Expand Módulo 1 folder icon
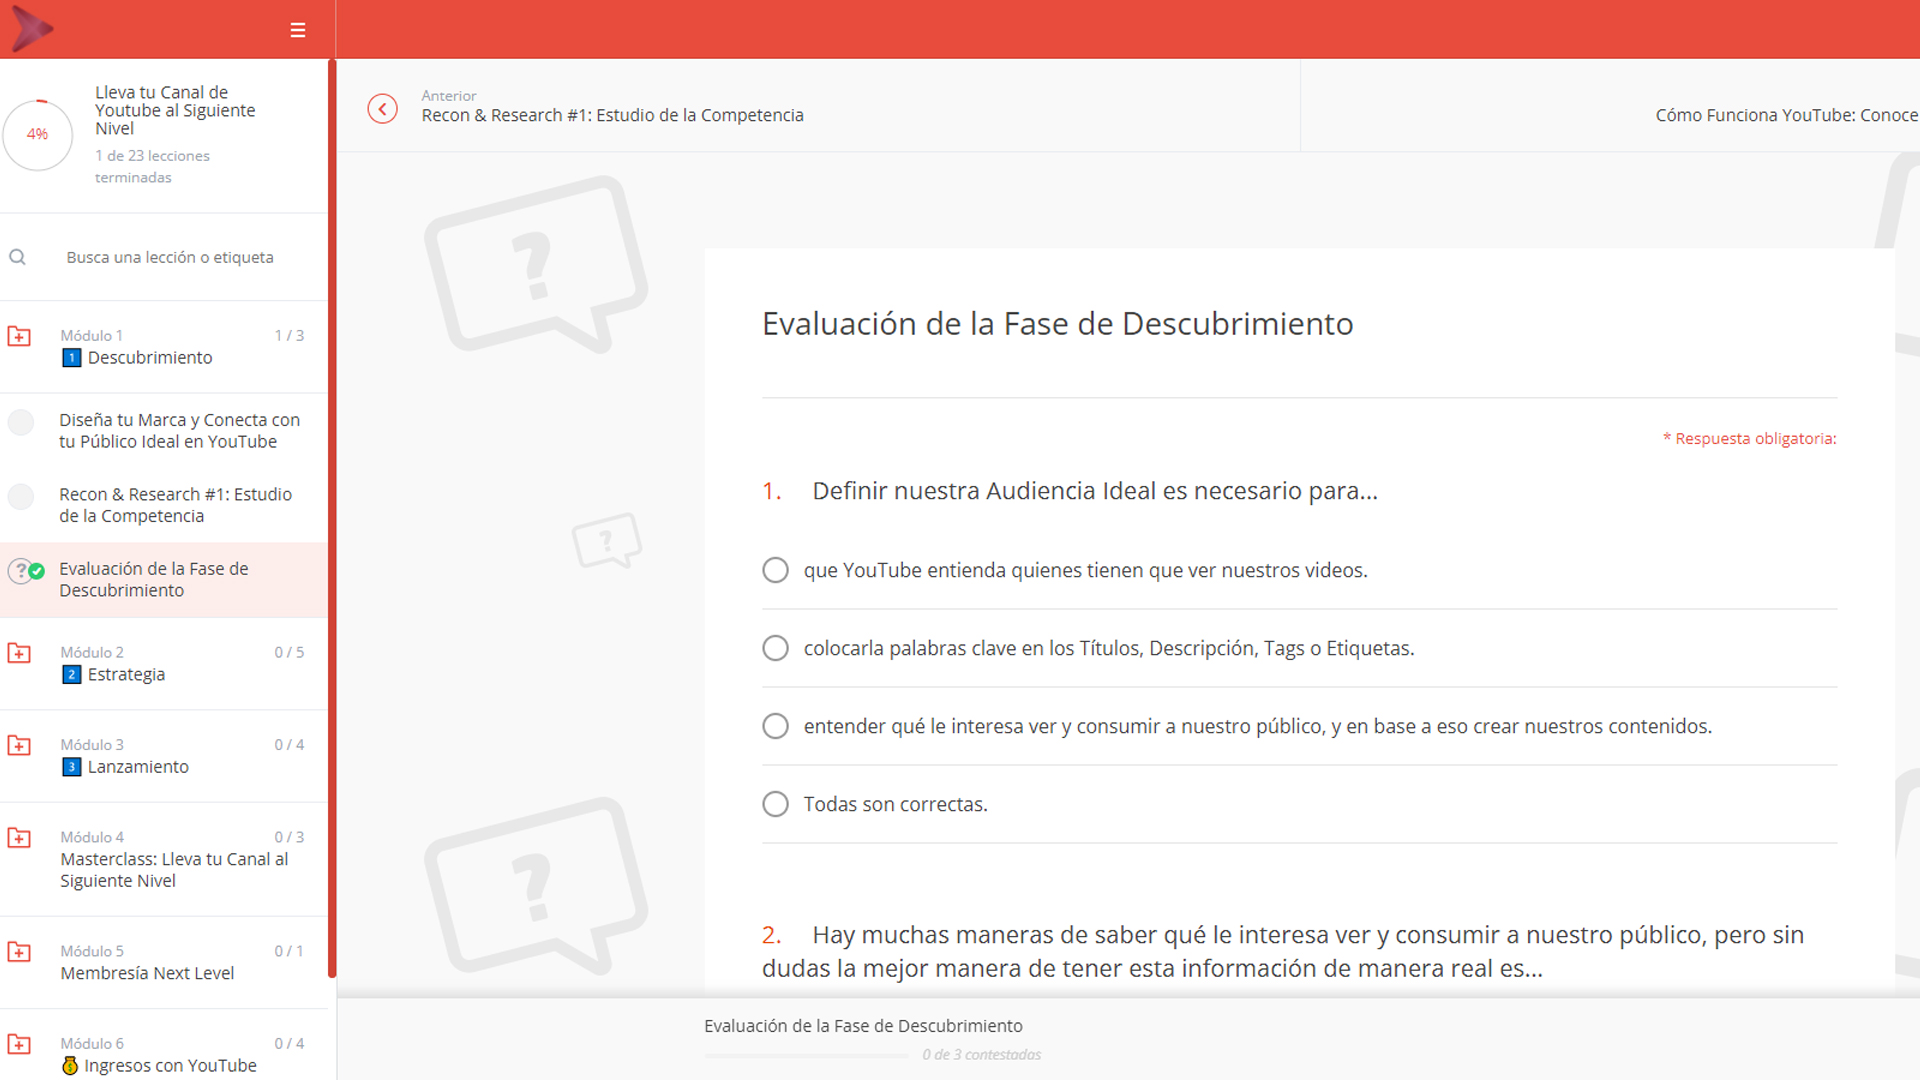 pyautogui.click(x=19, y=336)
